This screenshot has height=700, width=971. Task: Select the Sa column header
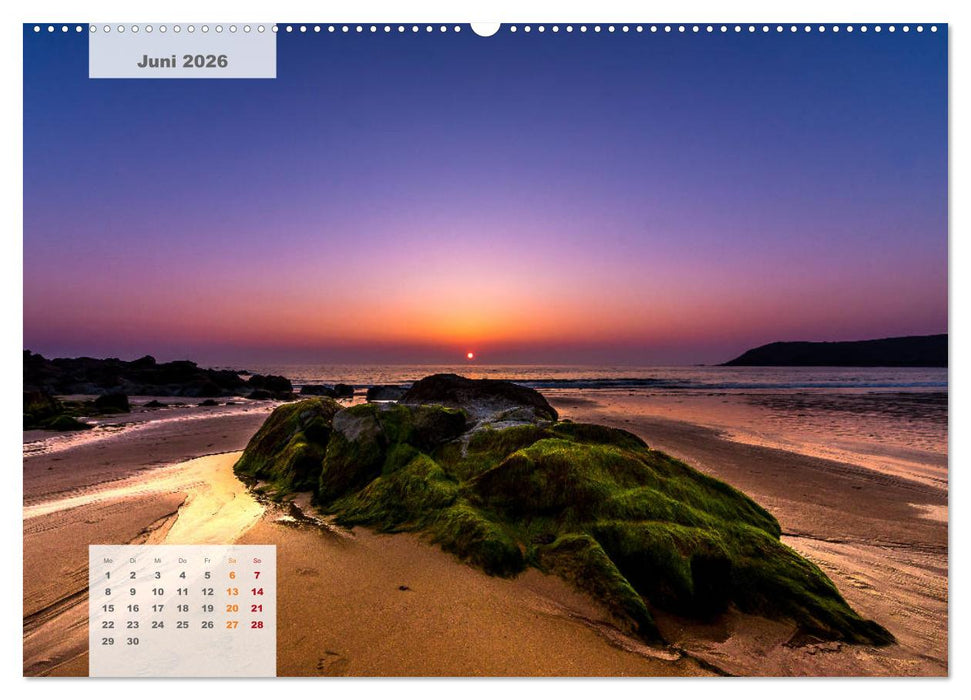[232, 559]
